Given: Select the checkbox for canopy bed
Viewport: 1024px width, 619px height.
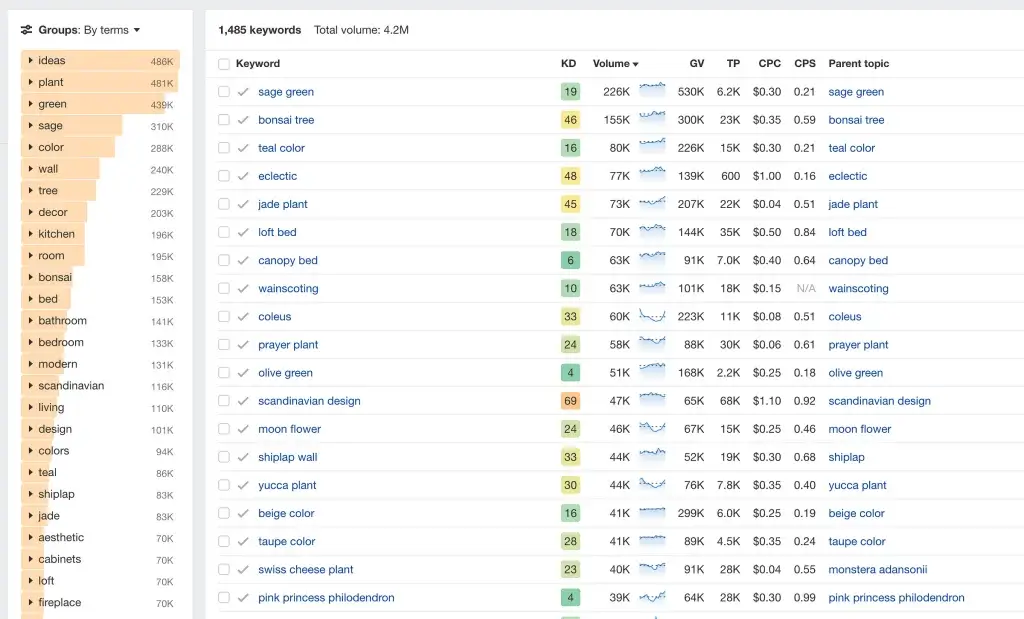Looking at the screenshot, I should pos(224,260).
